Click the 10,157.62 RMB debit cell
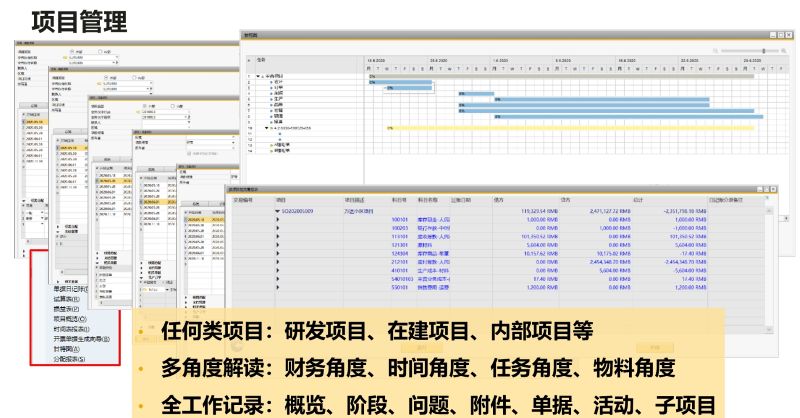The width and height of the screenshot is (800, 418). click(542, 254)
